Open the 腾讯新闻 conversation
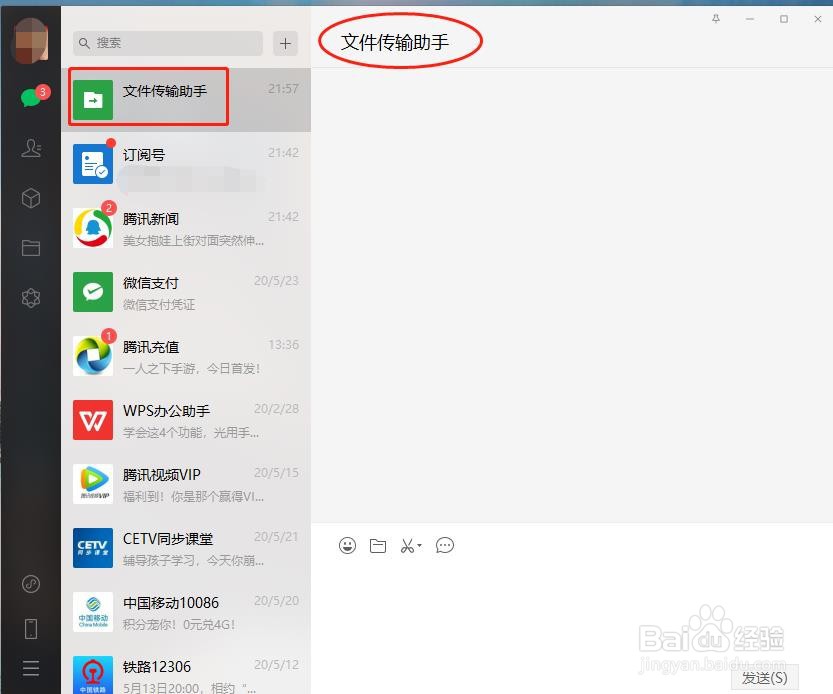The width and height of the screenshot is (833, 694). [186, 227]
